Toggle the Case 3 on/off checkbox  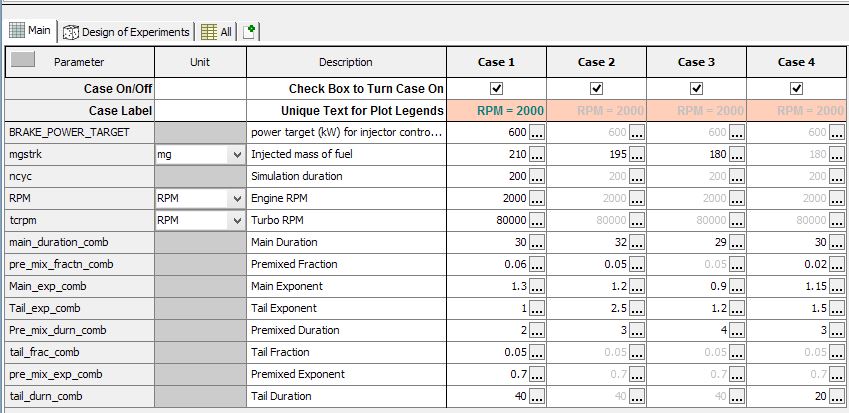coord(696,88)
